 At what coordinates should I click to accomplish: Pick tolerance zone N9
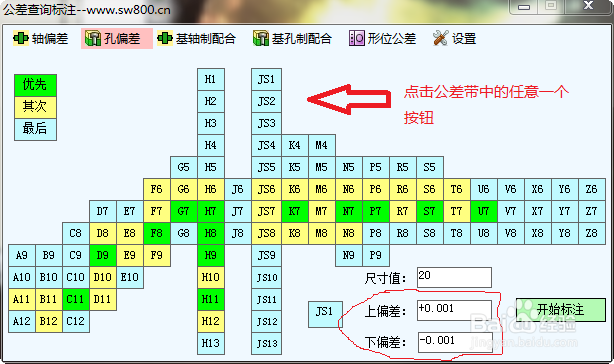click(349, 255)
